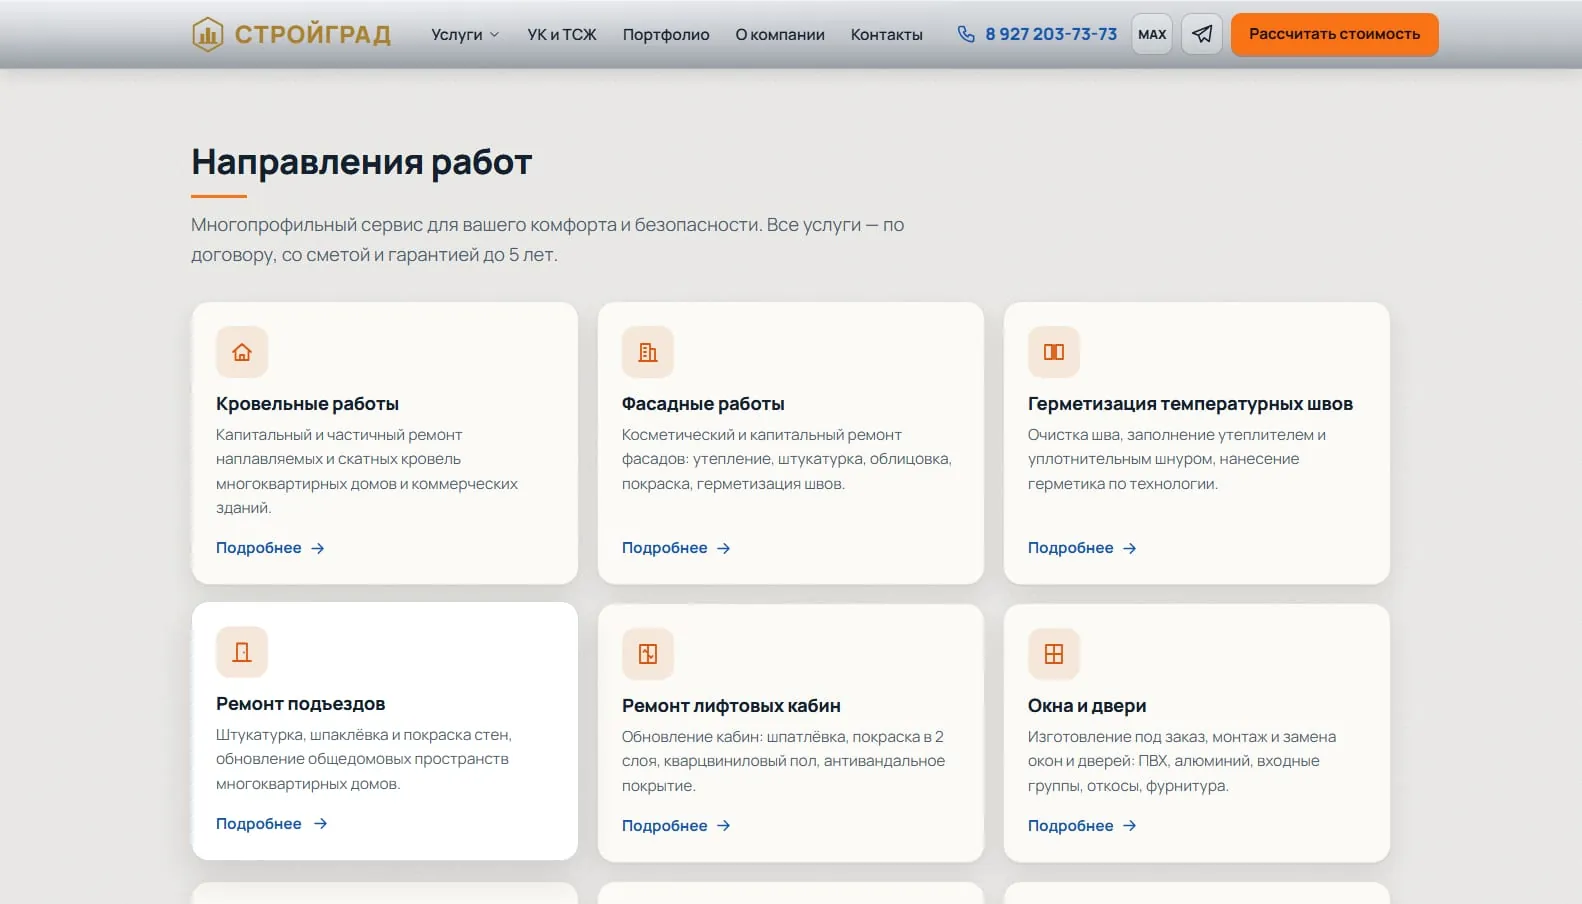
Task: Click the СТРОЙГРАД brand name text
Action: pos(313,35)
